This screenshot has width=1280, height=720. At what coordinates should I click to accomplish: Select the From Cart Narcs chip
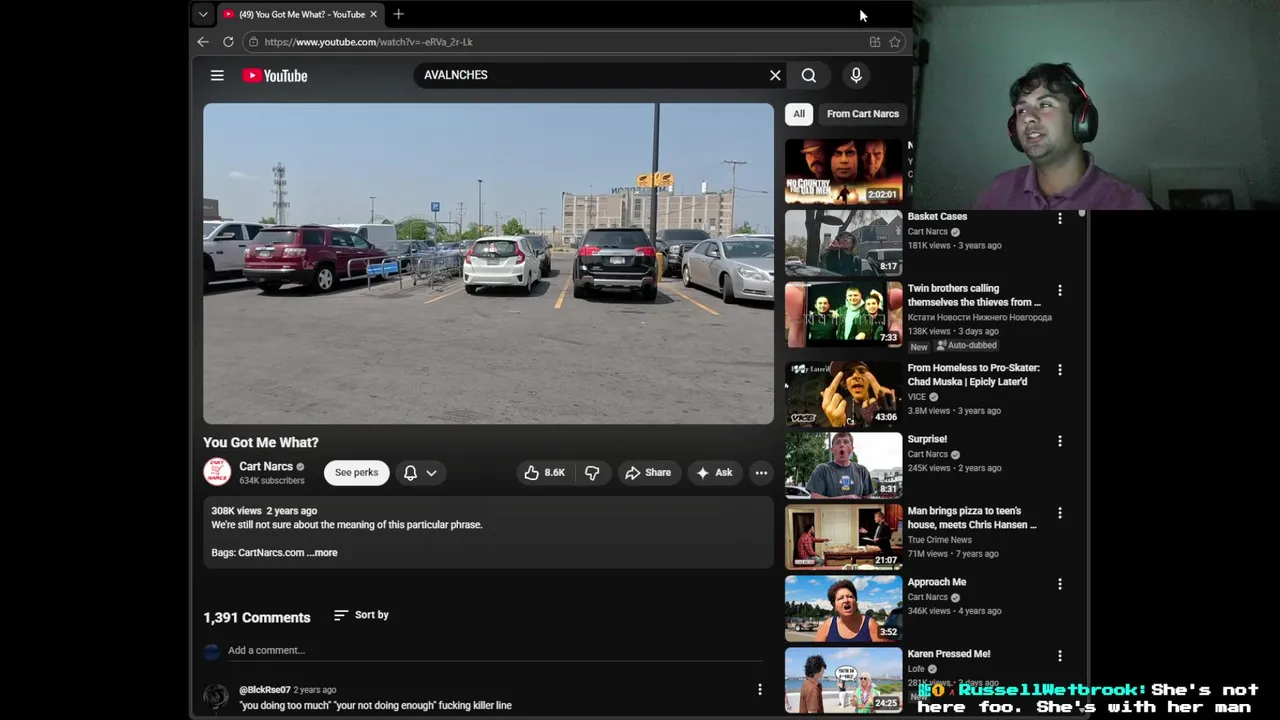(x=863, y=114)
